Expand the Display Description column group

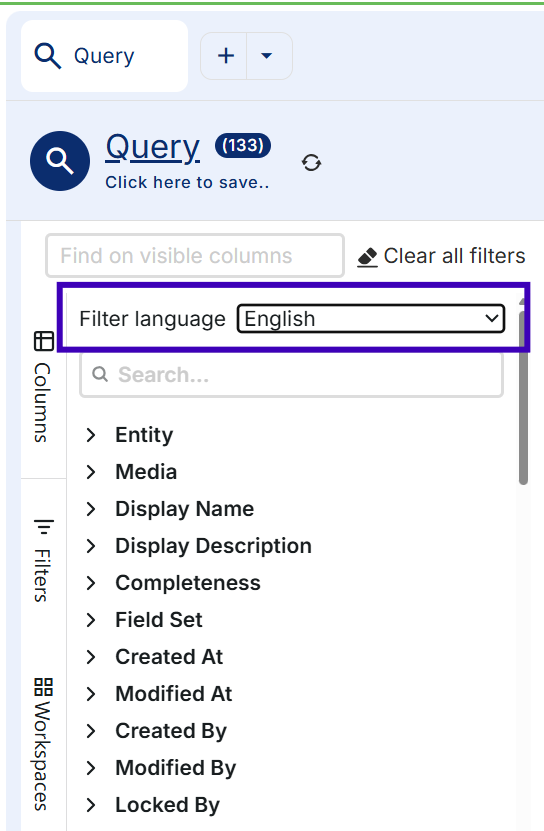tap(91, 546)
